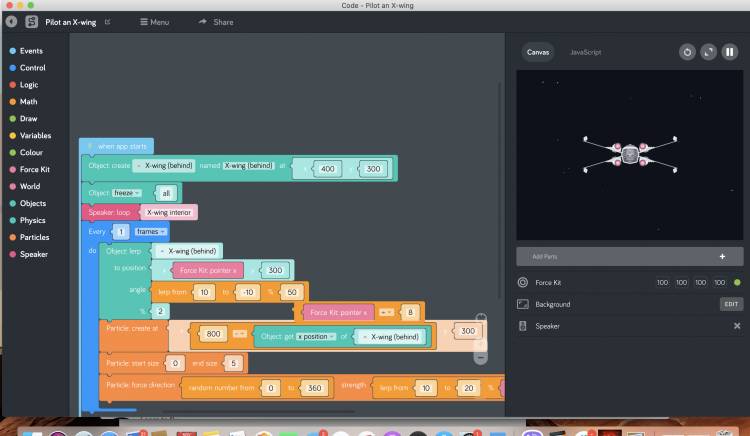Open the Force Kit block category
The width and height of the screenshot is (750, 436).
click(x=30, y=169)
